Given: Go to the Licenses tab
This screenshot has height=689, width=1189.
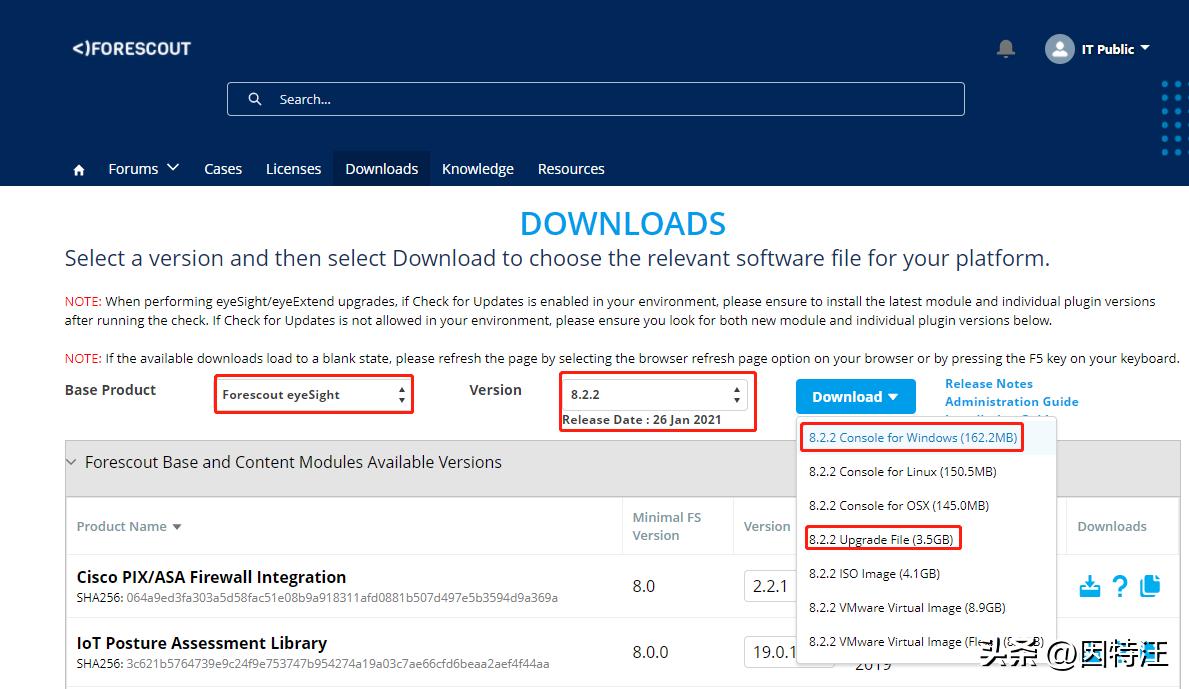Looking at the screenshot, I should (293, 169).
